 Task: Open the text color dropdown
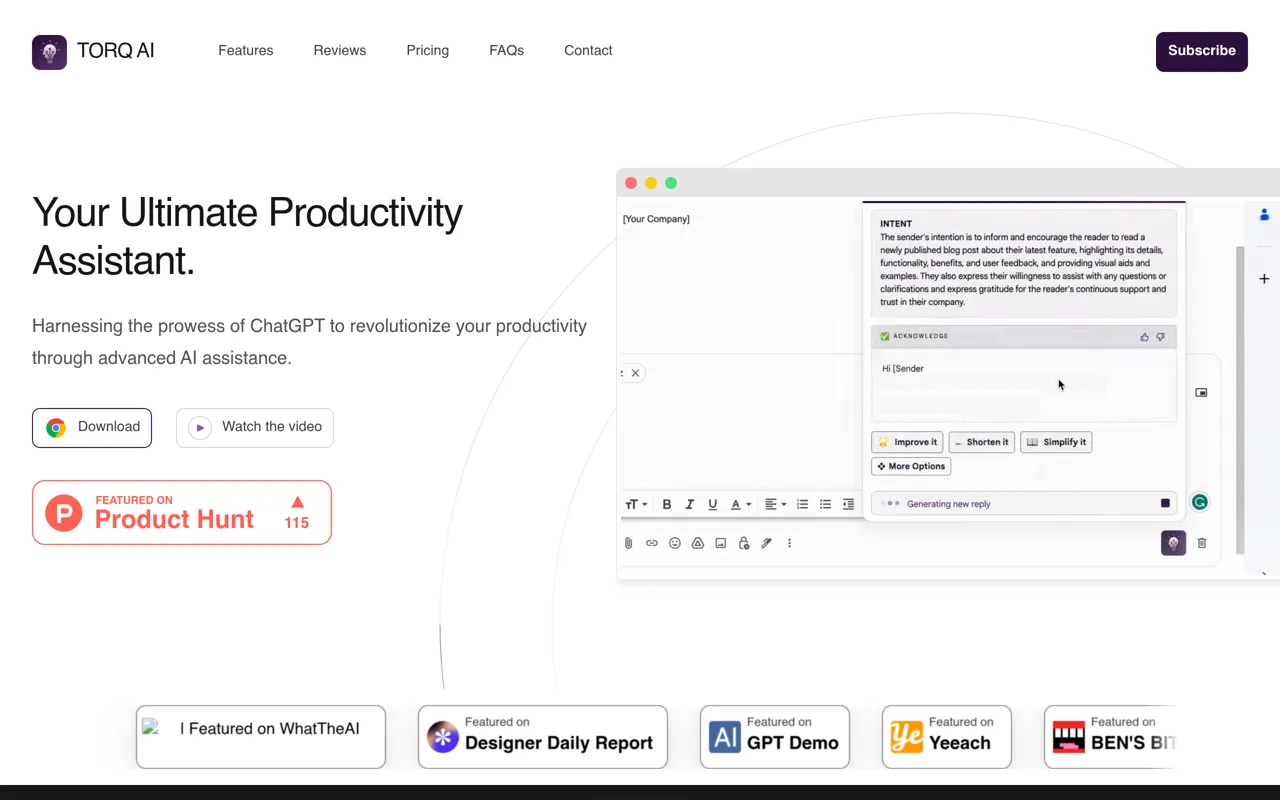pyautogui.click(x=740, y=505)
